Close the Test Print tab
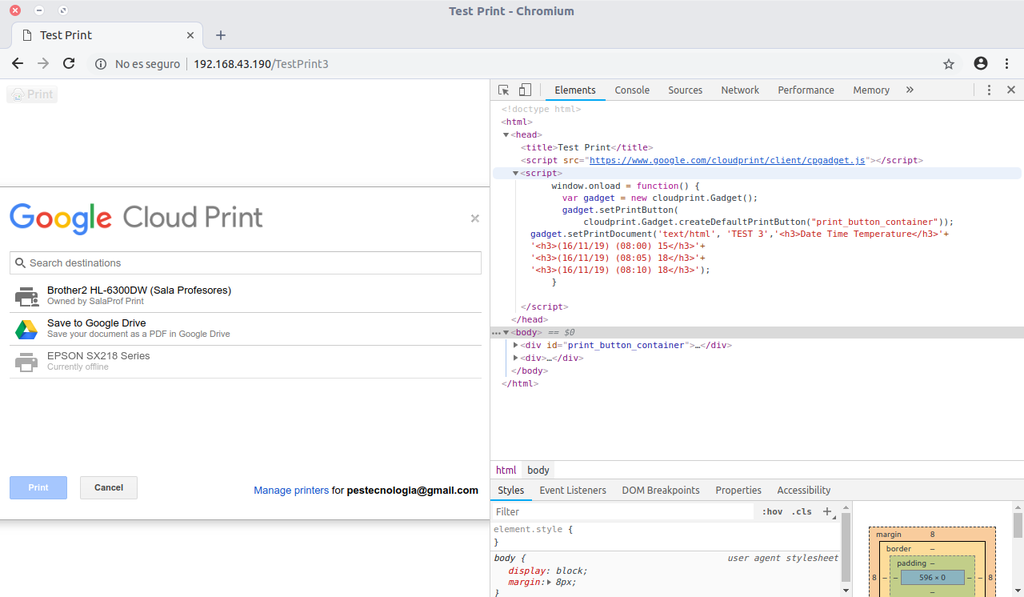 (x=190, y=35)
